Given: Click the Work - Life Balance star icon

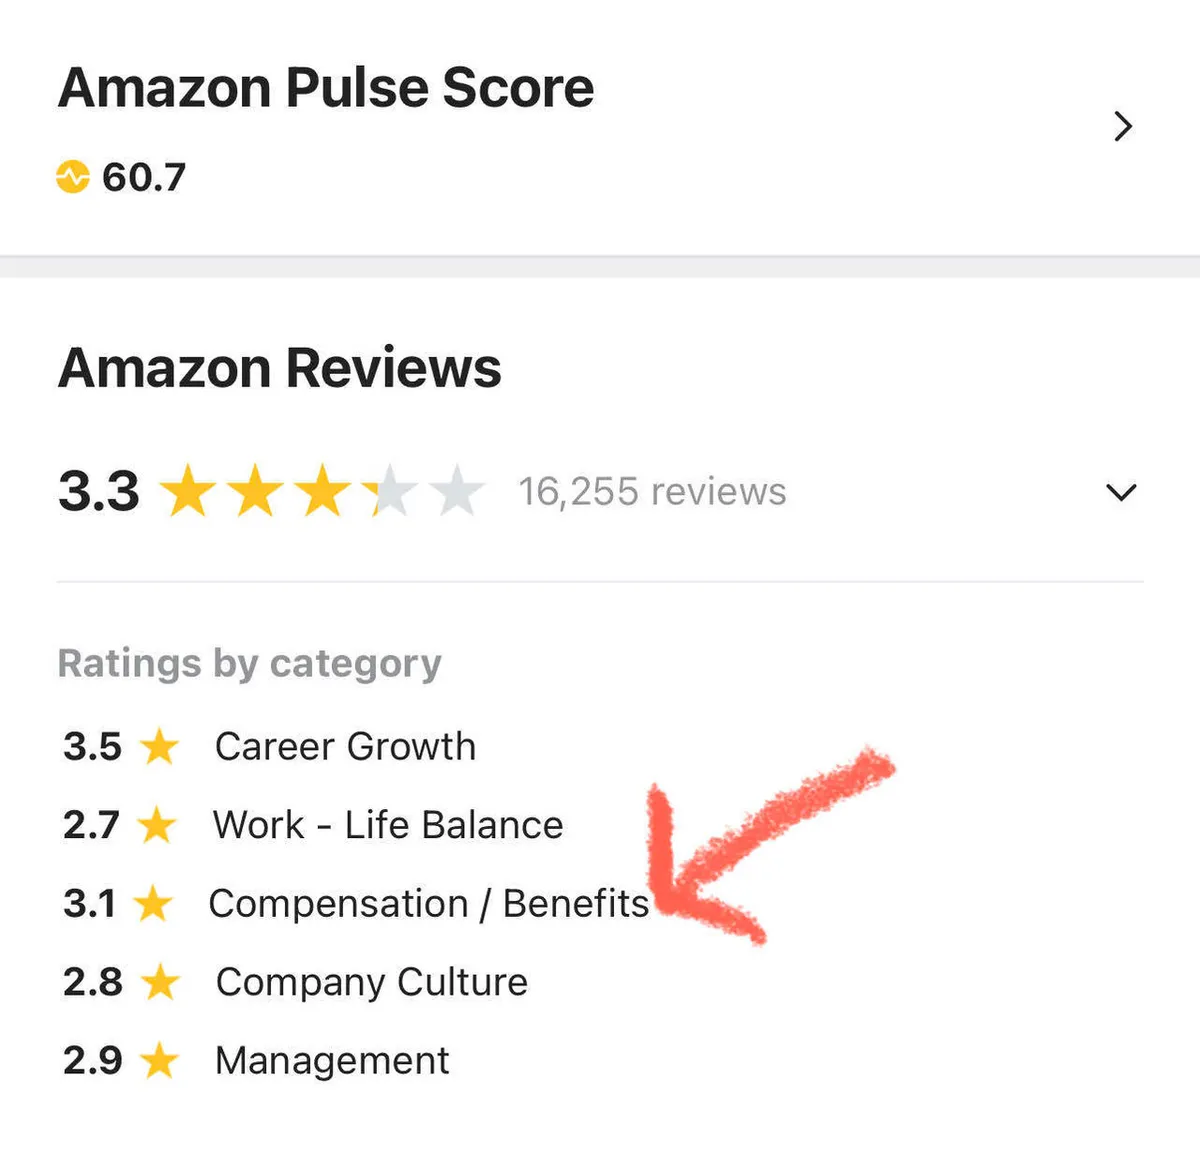Looking at the screenshot, I should click(x=157, y=826).
